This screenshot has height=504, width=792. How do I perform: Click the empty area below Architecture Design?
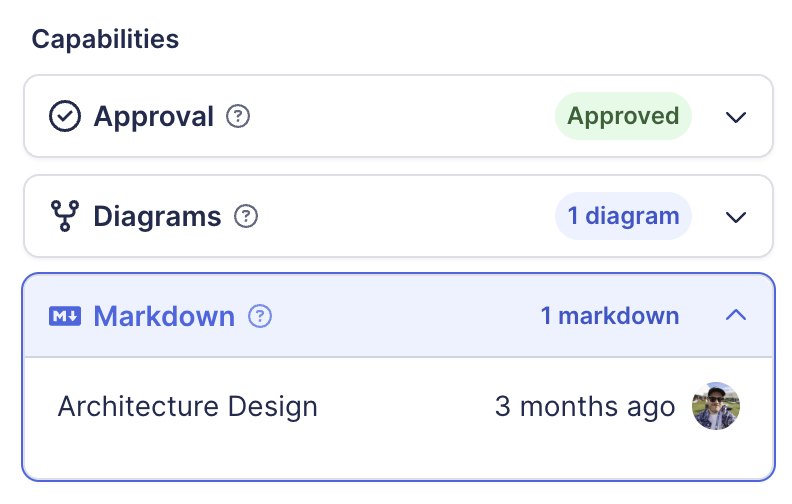click(x=397, y=455)
